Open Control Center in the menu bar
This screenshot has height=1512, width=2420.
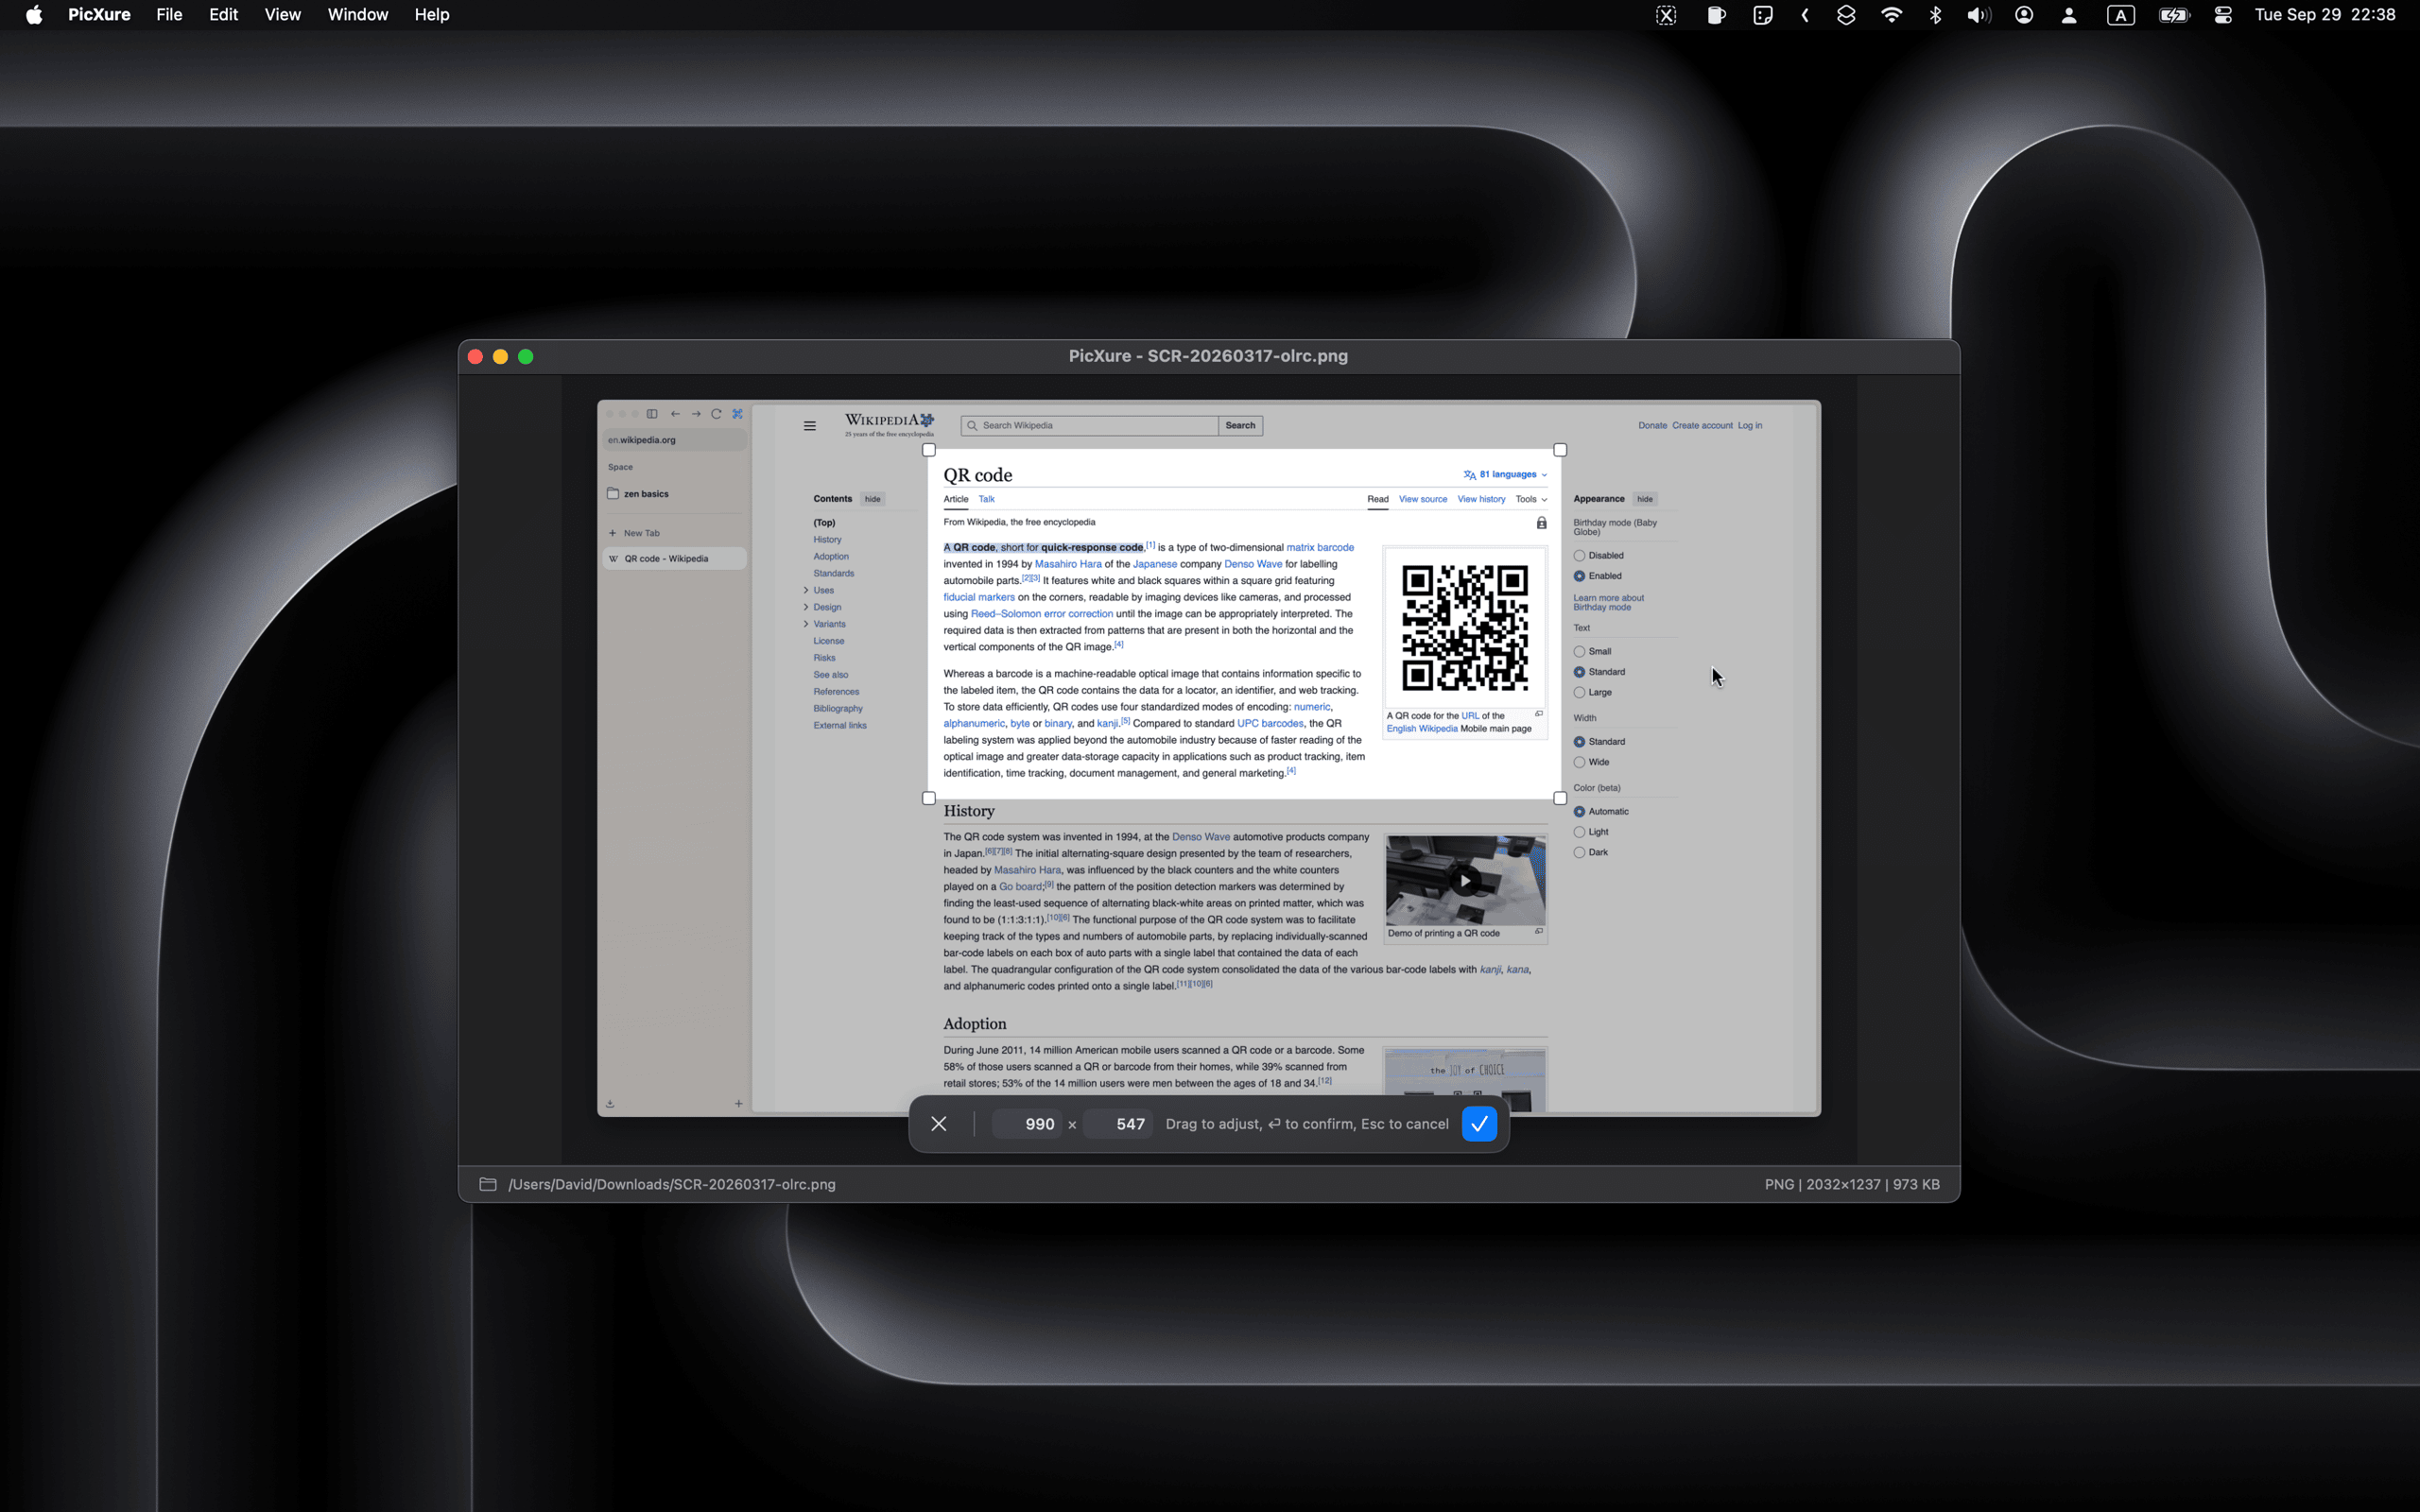(2223, 15)
